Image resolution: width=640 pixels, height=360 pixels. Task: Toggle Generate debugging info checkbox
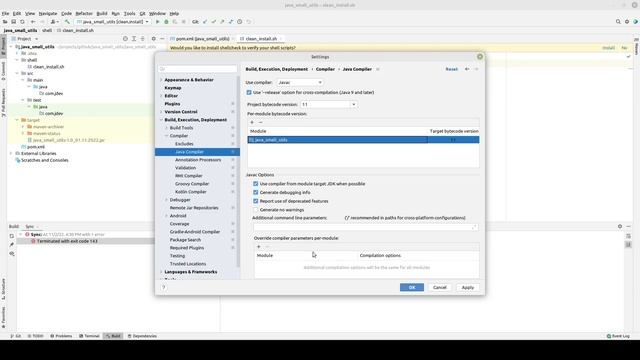pos(256,192)
